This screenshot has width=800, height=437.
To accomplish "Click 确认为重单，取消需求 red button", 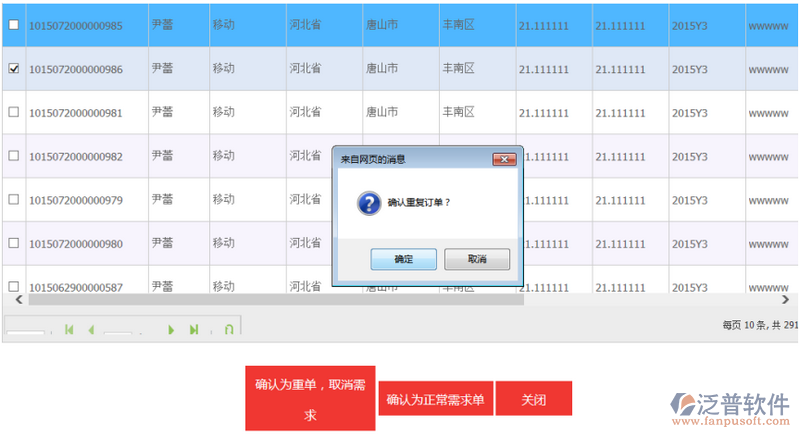I will (x=310, y=399).
